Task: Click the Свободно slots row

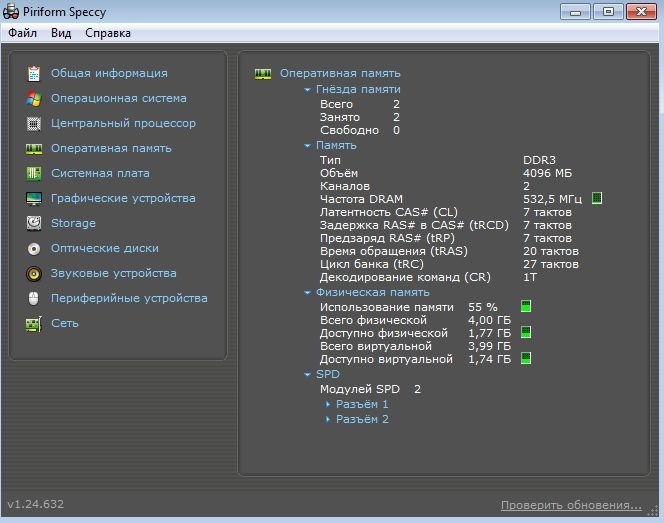Action: click(360, 130)
